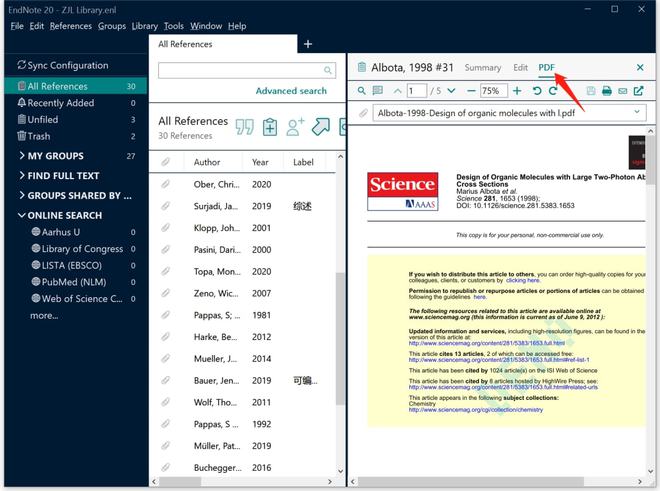The height and width of the screenshot is (491, 660).
Task: Email the PDF with the envelope icon
Action: click(623, 91)
